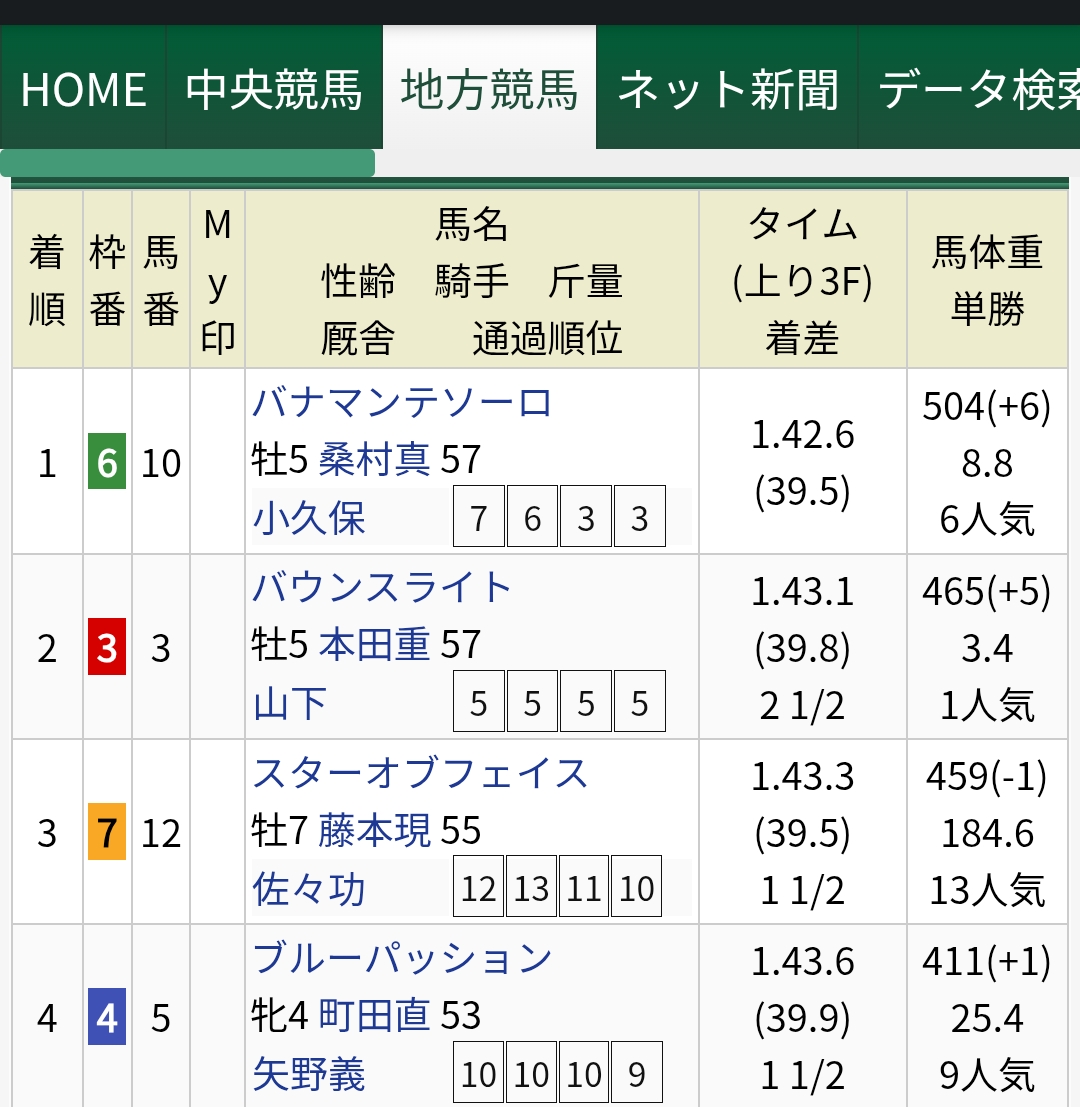Open trainer 矢野義 page
The image size is (1080, 1107).
pos(309,1075)
